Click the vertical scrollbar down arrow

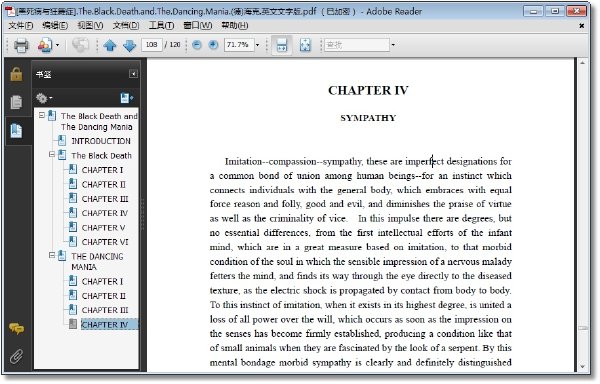(582, 367)
